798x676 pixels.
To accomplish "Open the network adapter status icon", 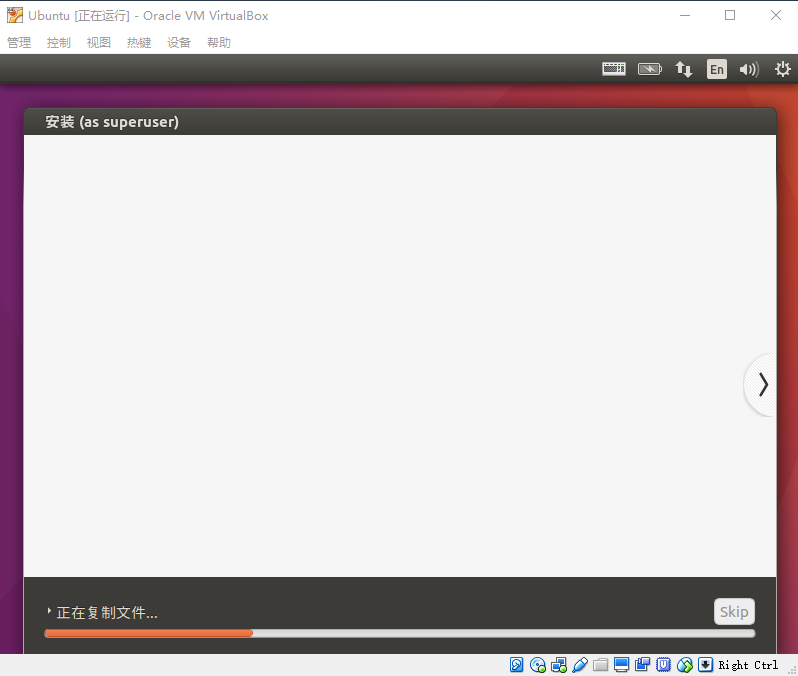I will tap(559, 665).
